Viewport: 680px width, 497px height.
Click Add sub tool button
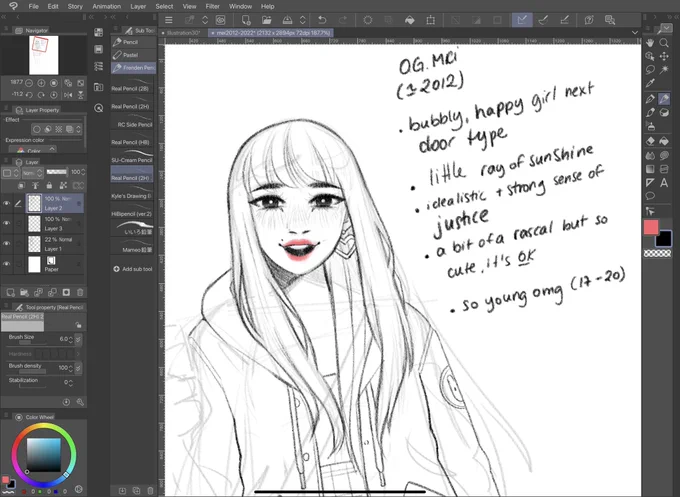pos(133,269)
